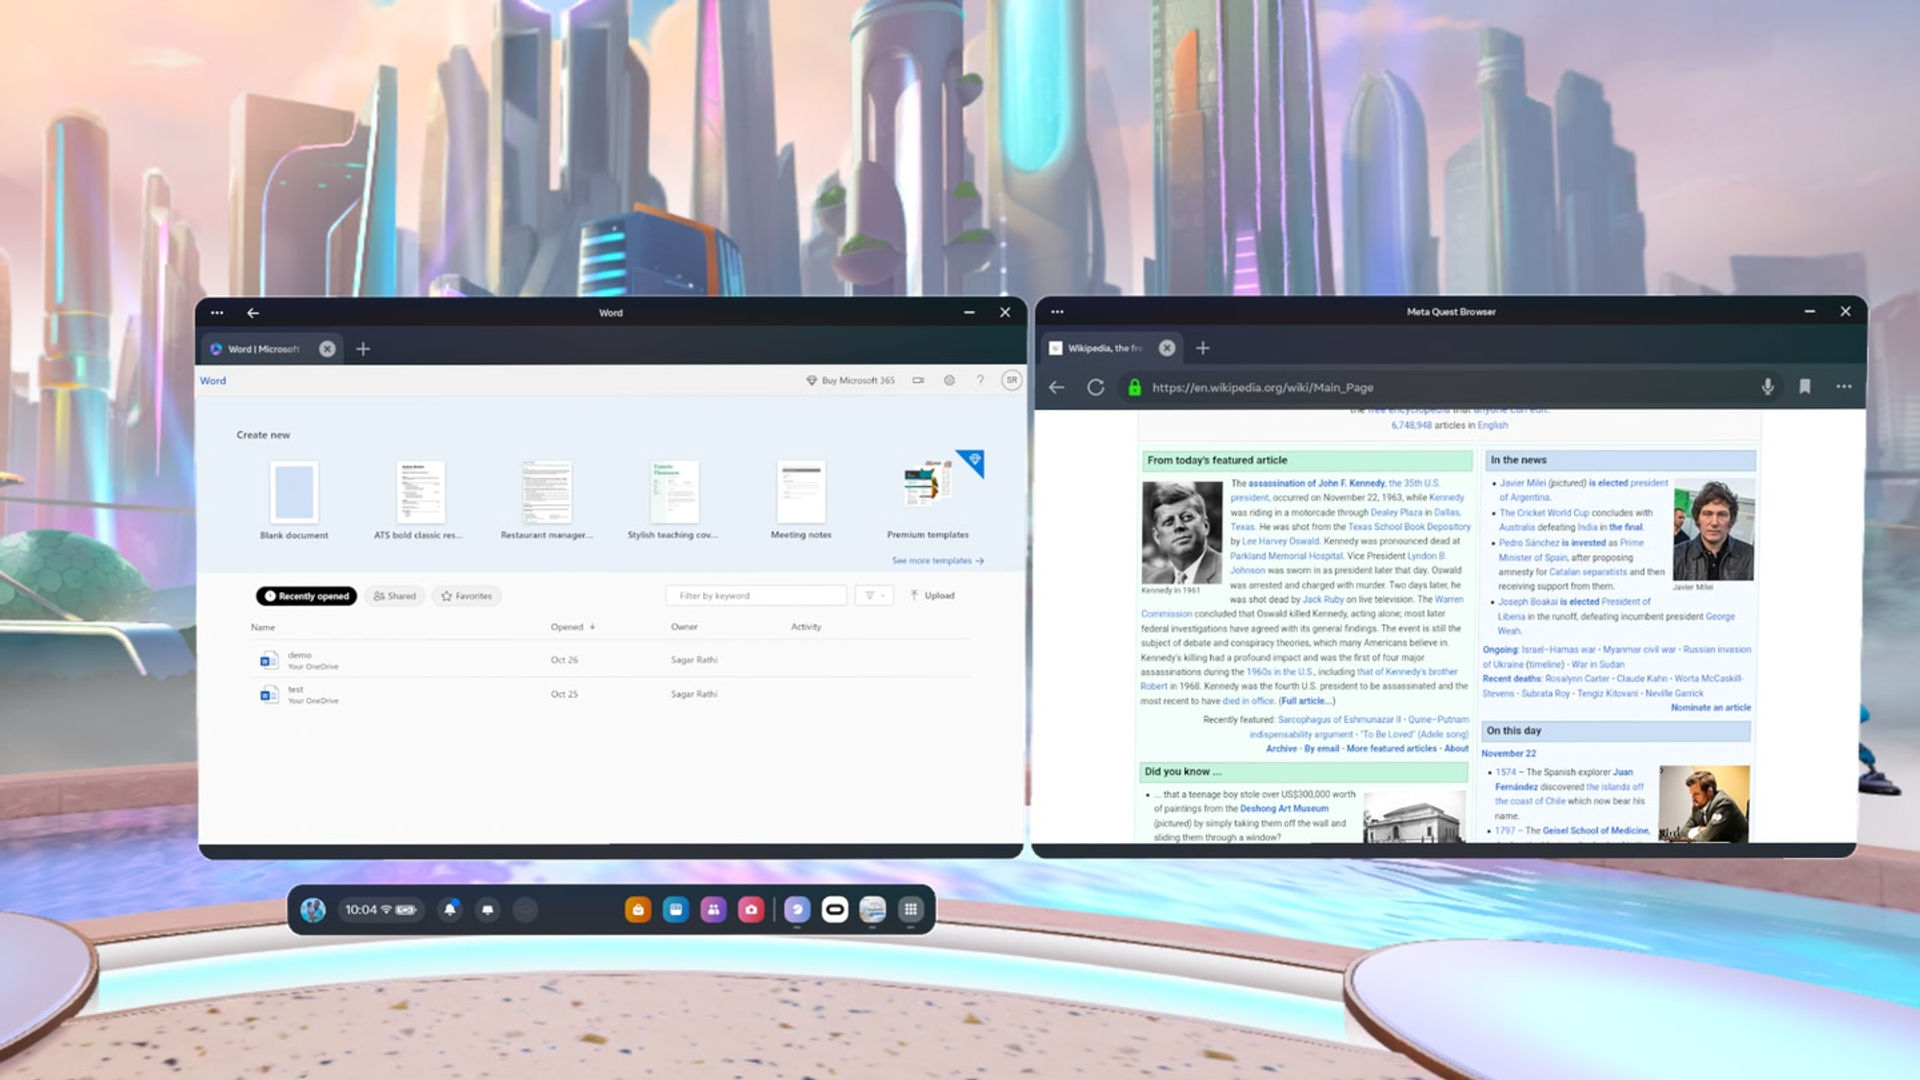Click the Javier Milei photo

pos(1714,529)
